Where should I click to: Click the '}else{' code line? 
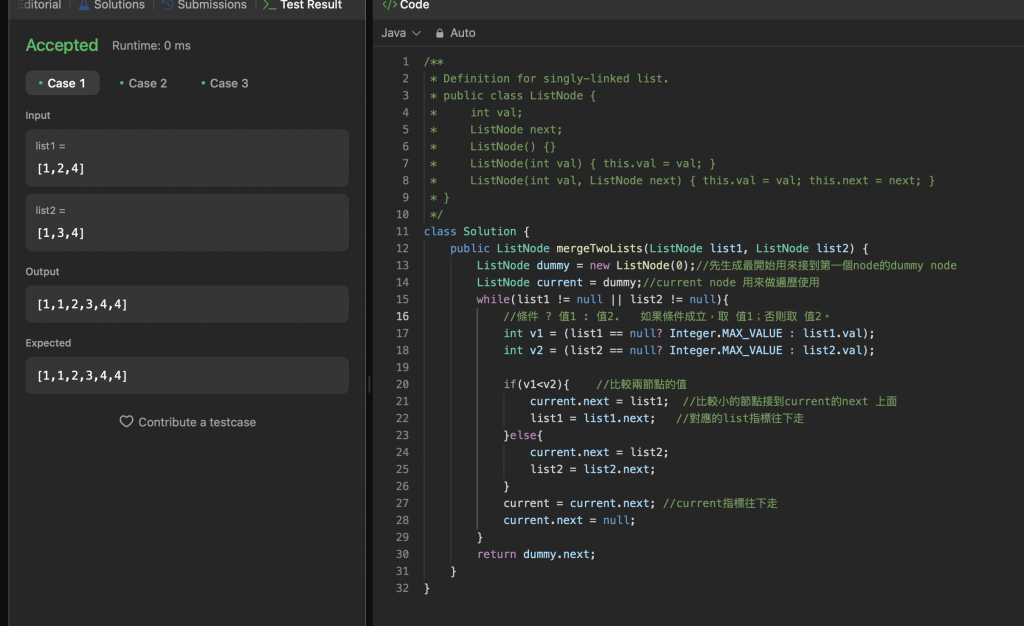pyautogui.click(x=522, y=435)
